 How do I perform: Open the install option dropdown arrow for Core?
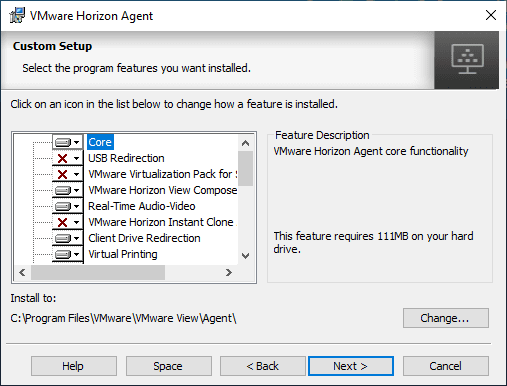[x=77, y=142]
